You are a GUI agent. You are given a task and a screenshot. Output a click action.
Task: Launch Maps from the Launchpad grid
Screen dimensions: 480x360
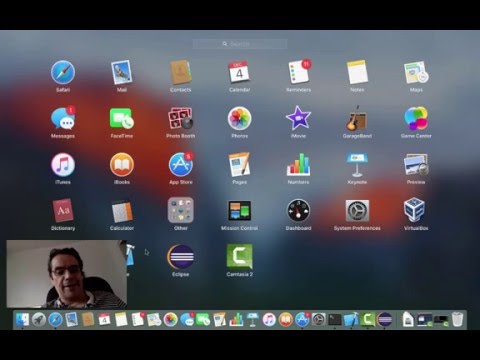click(416, 72)
